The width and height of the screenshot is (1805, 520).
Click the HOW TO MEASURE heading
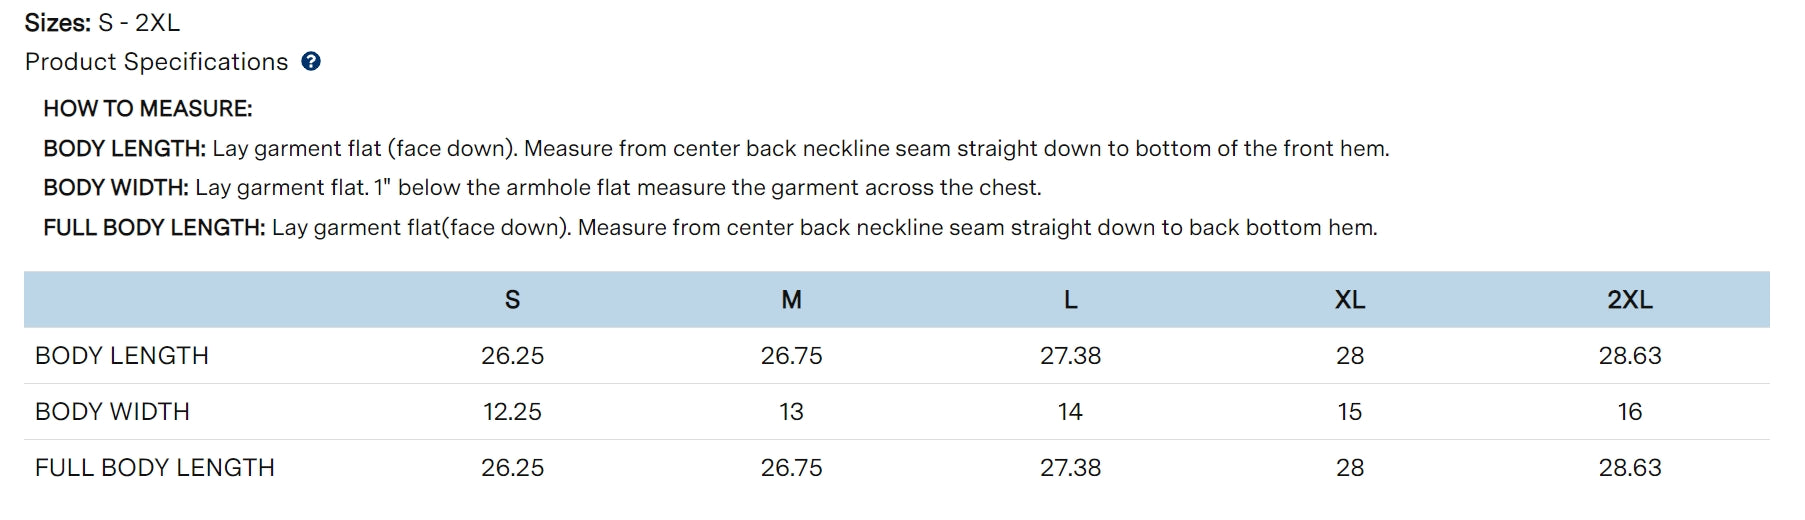tap(148, 109)
